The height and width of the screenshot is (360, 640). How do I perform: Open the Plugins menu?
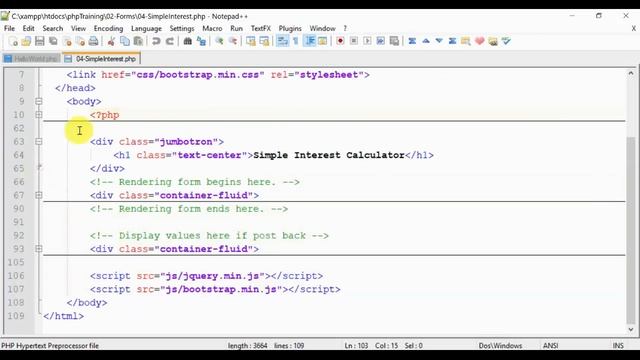(x=290, y=28)
